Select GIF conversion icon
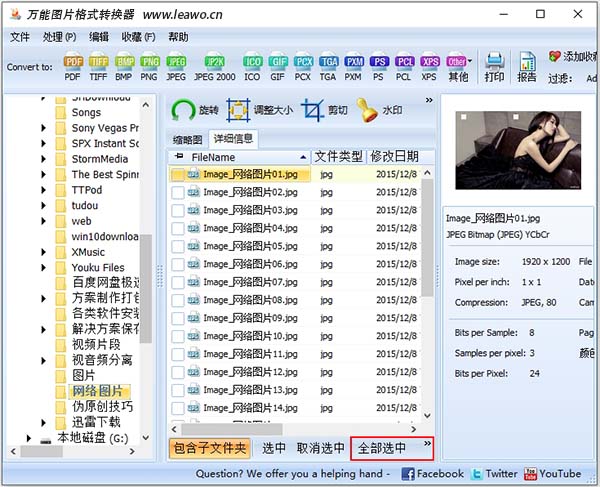Viewport: 600px width, 487px height. (x=277, y=66)
